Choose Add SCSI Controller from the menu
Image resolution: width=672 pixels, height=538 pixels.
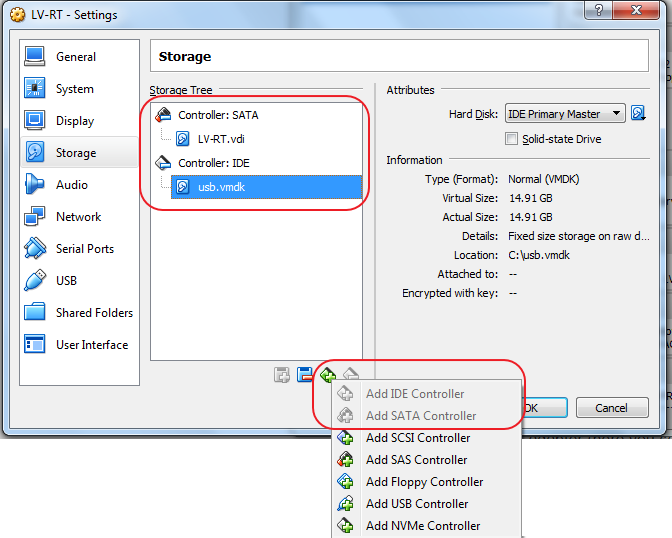417,438
